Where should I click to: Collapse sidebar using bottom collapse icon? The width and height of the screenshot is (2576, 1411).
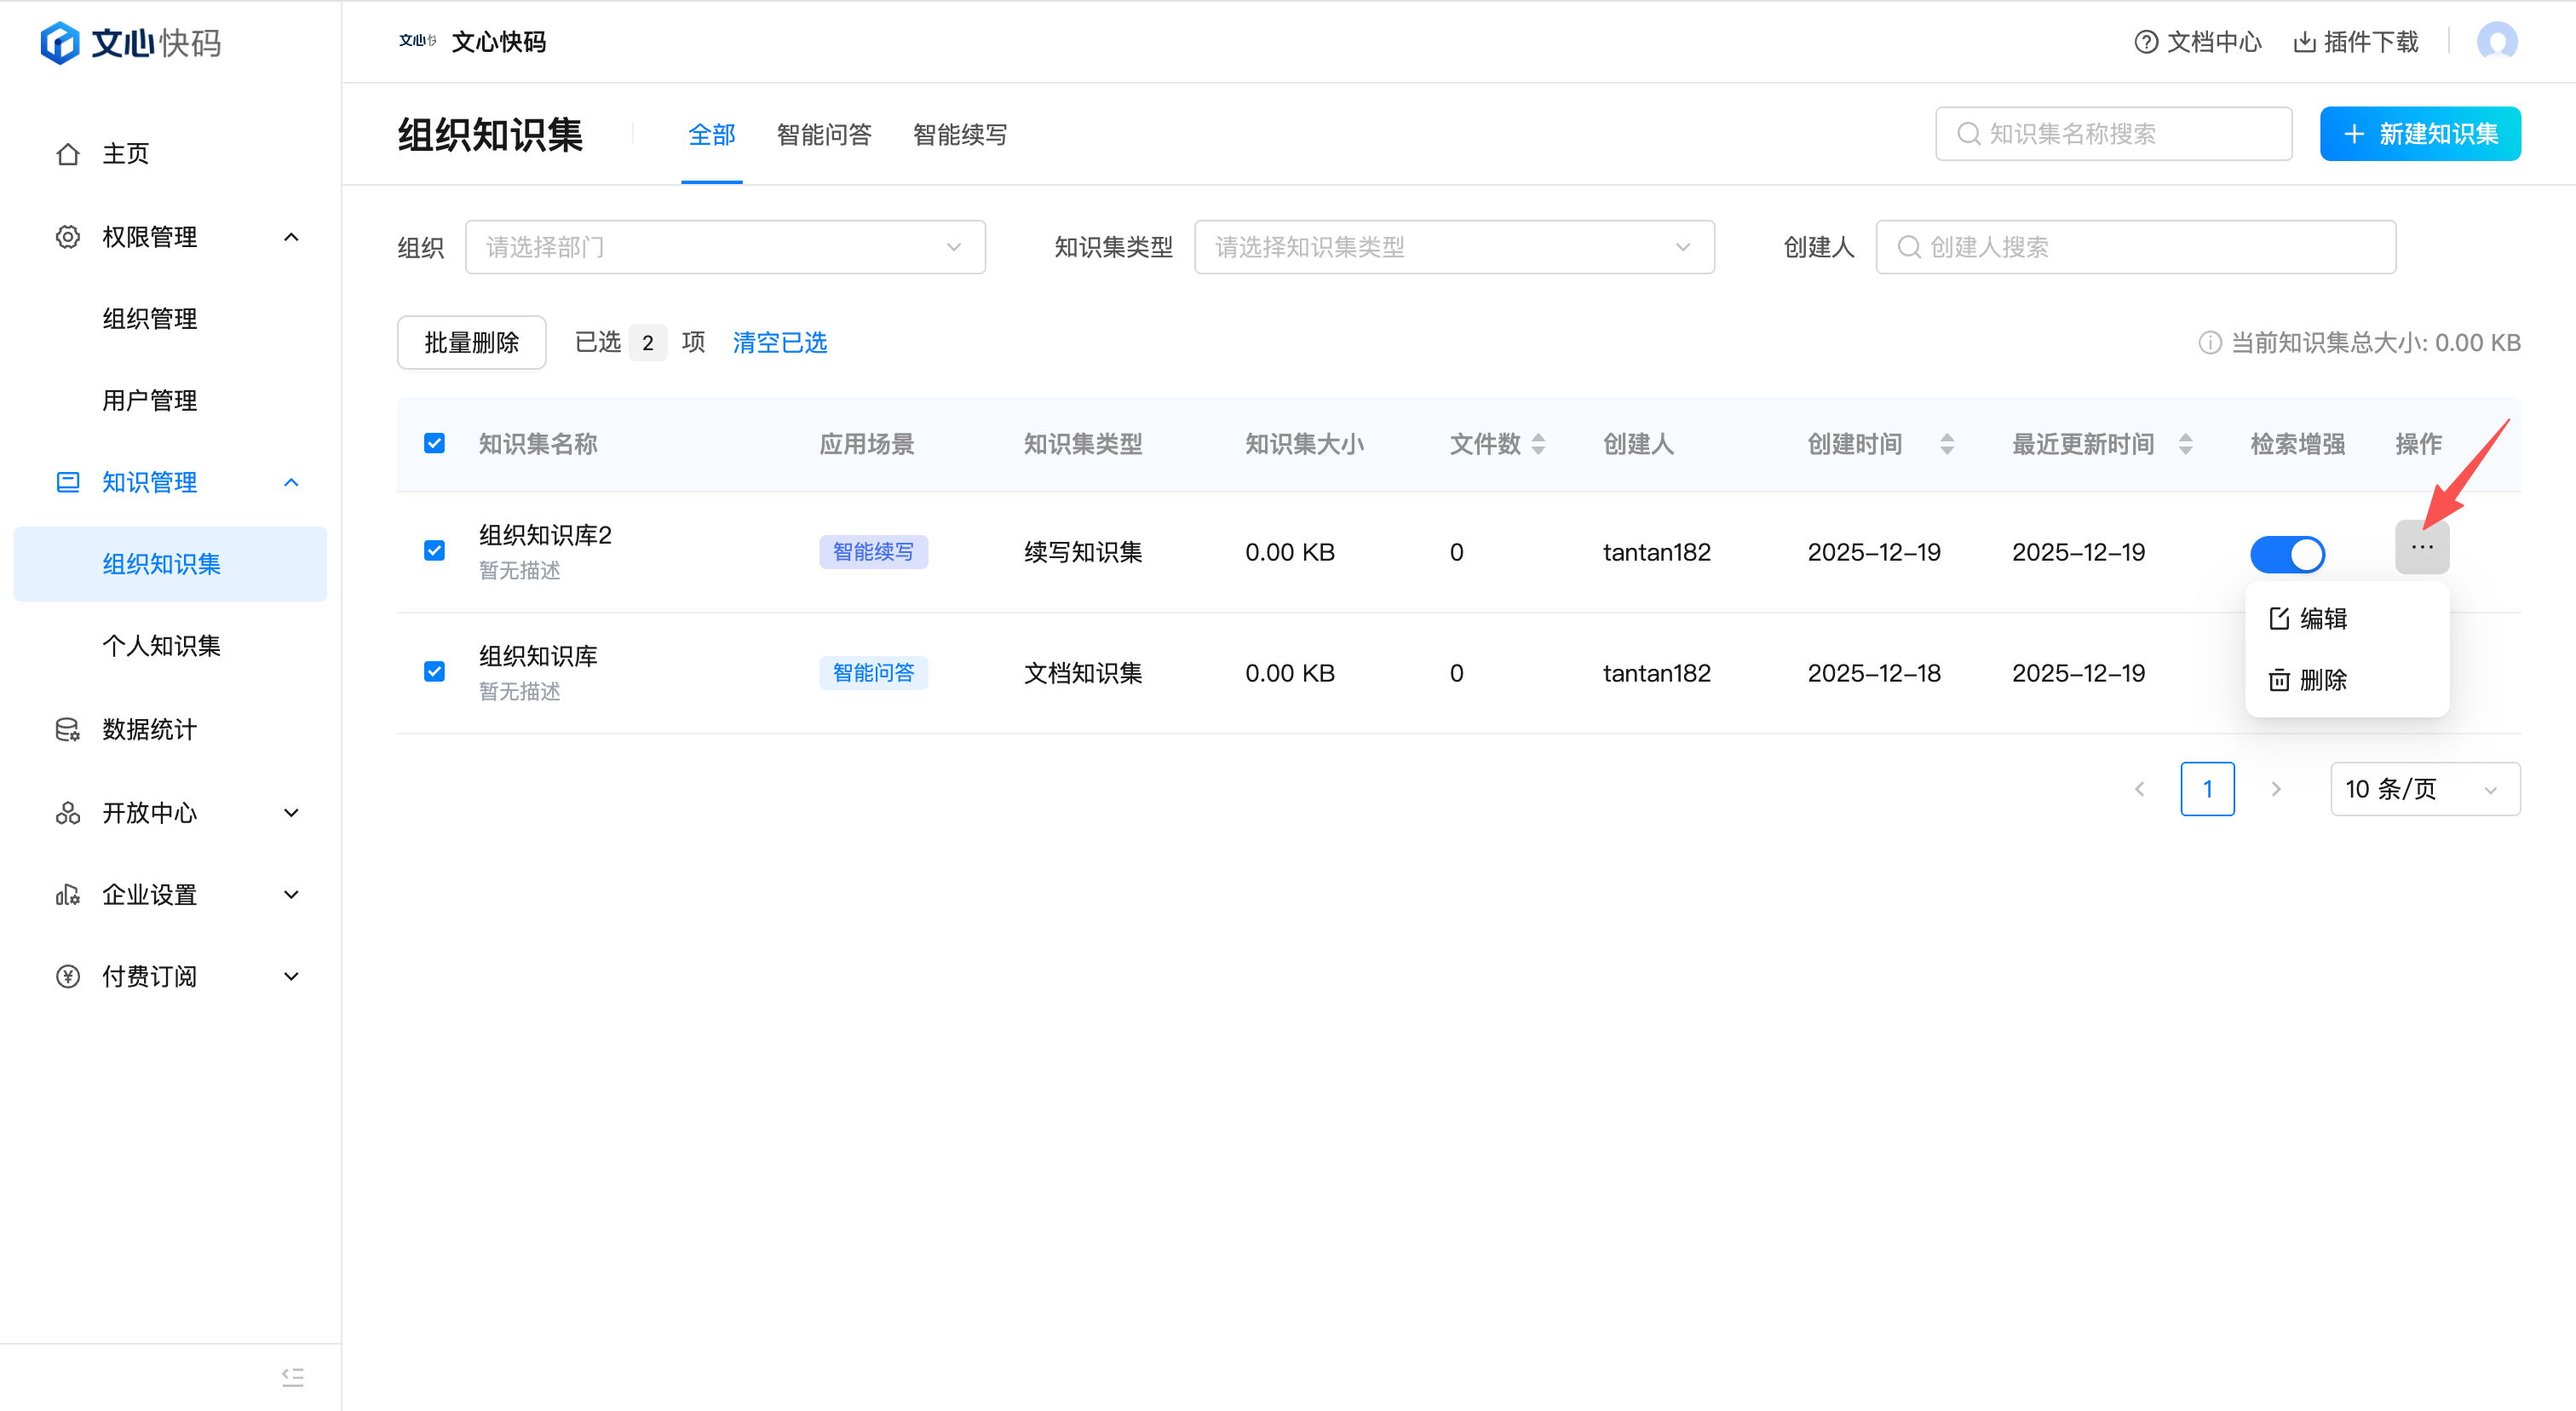click(292, 1377)
